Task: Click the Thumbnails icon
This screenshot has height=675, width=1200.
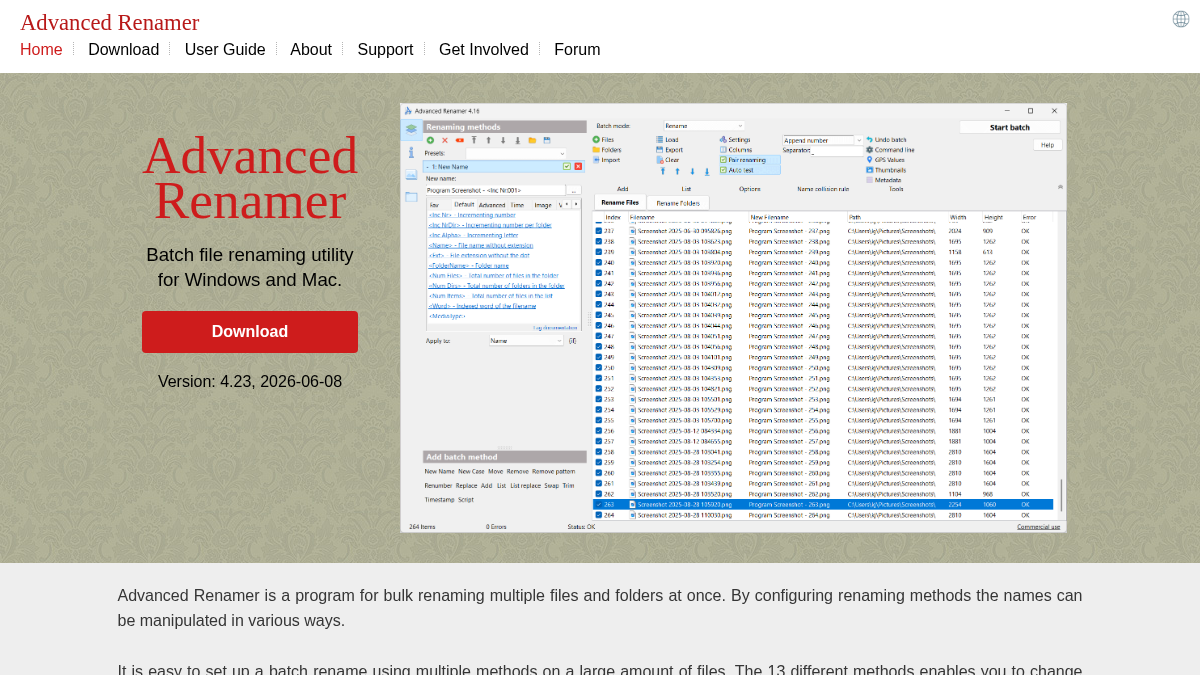Action: 870,169
